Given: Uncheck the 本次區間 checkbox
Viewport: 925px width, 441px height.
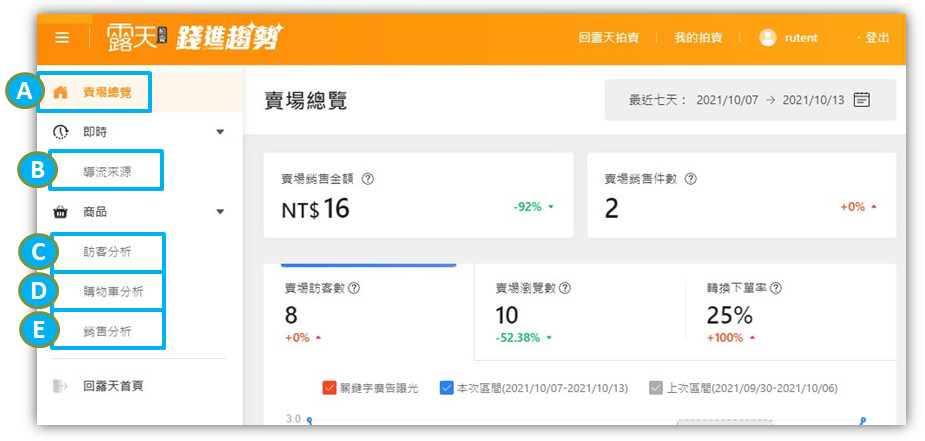Looking at the screenshot, I should pos(447,388).
